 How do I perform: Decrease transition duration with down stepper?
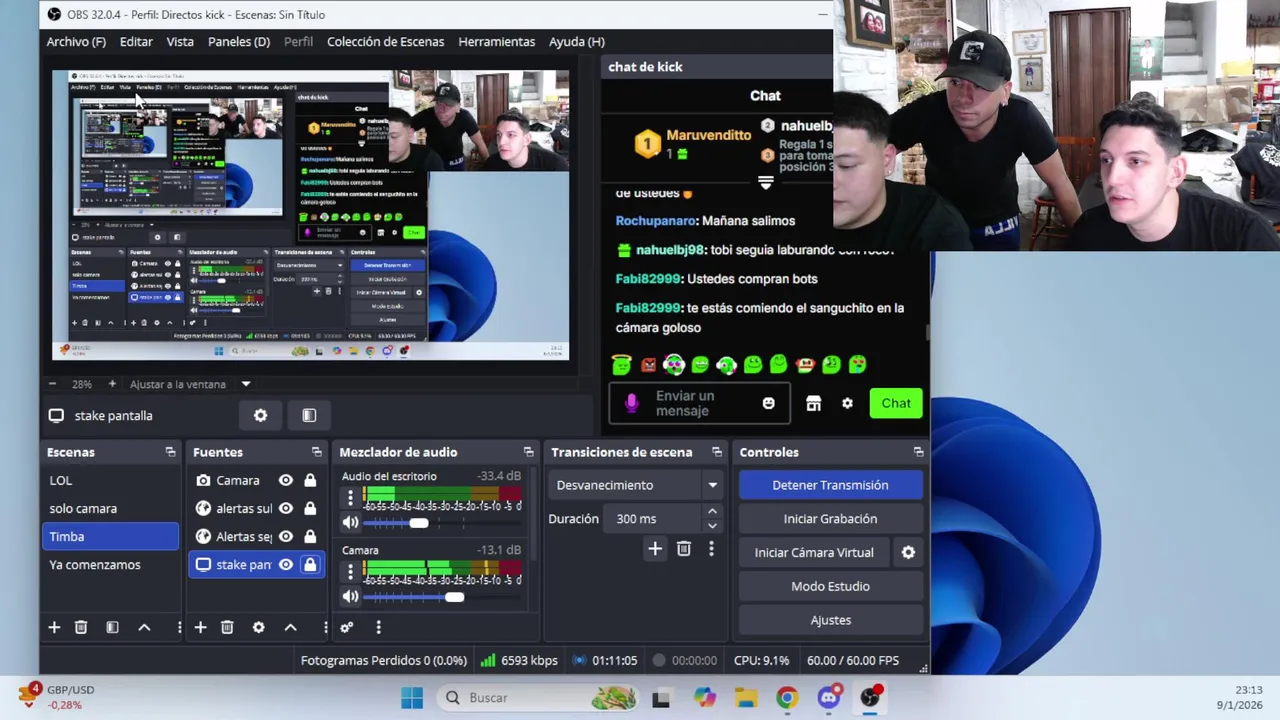(712, 525)
